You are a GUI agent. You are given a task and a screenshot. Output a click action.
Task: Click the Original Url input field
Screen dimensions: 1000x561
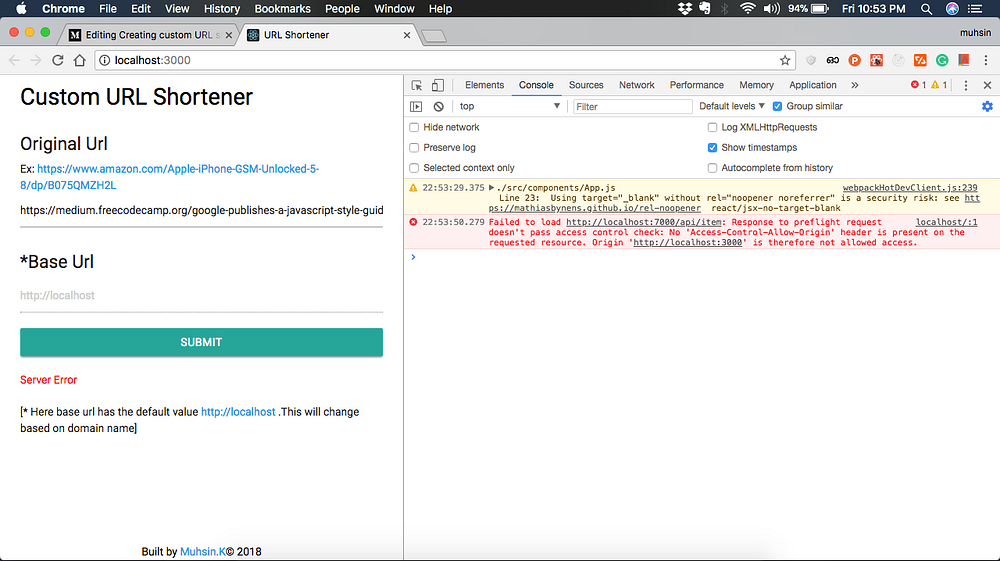pyautogui.click(x=202, y=210)
